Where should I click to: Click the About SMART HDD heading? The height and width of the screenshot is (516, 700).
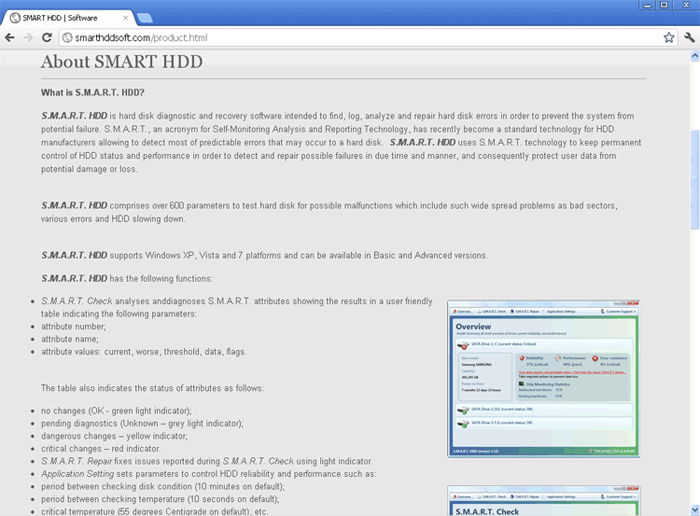pyautogui.click(x=121, y=62)
